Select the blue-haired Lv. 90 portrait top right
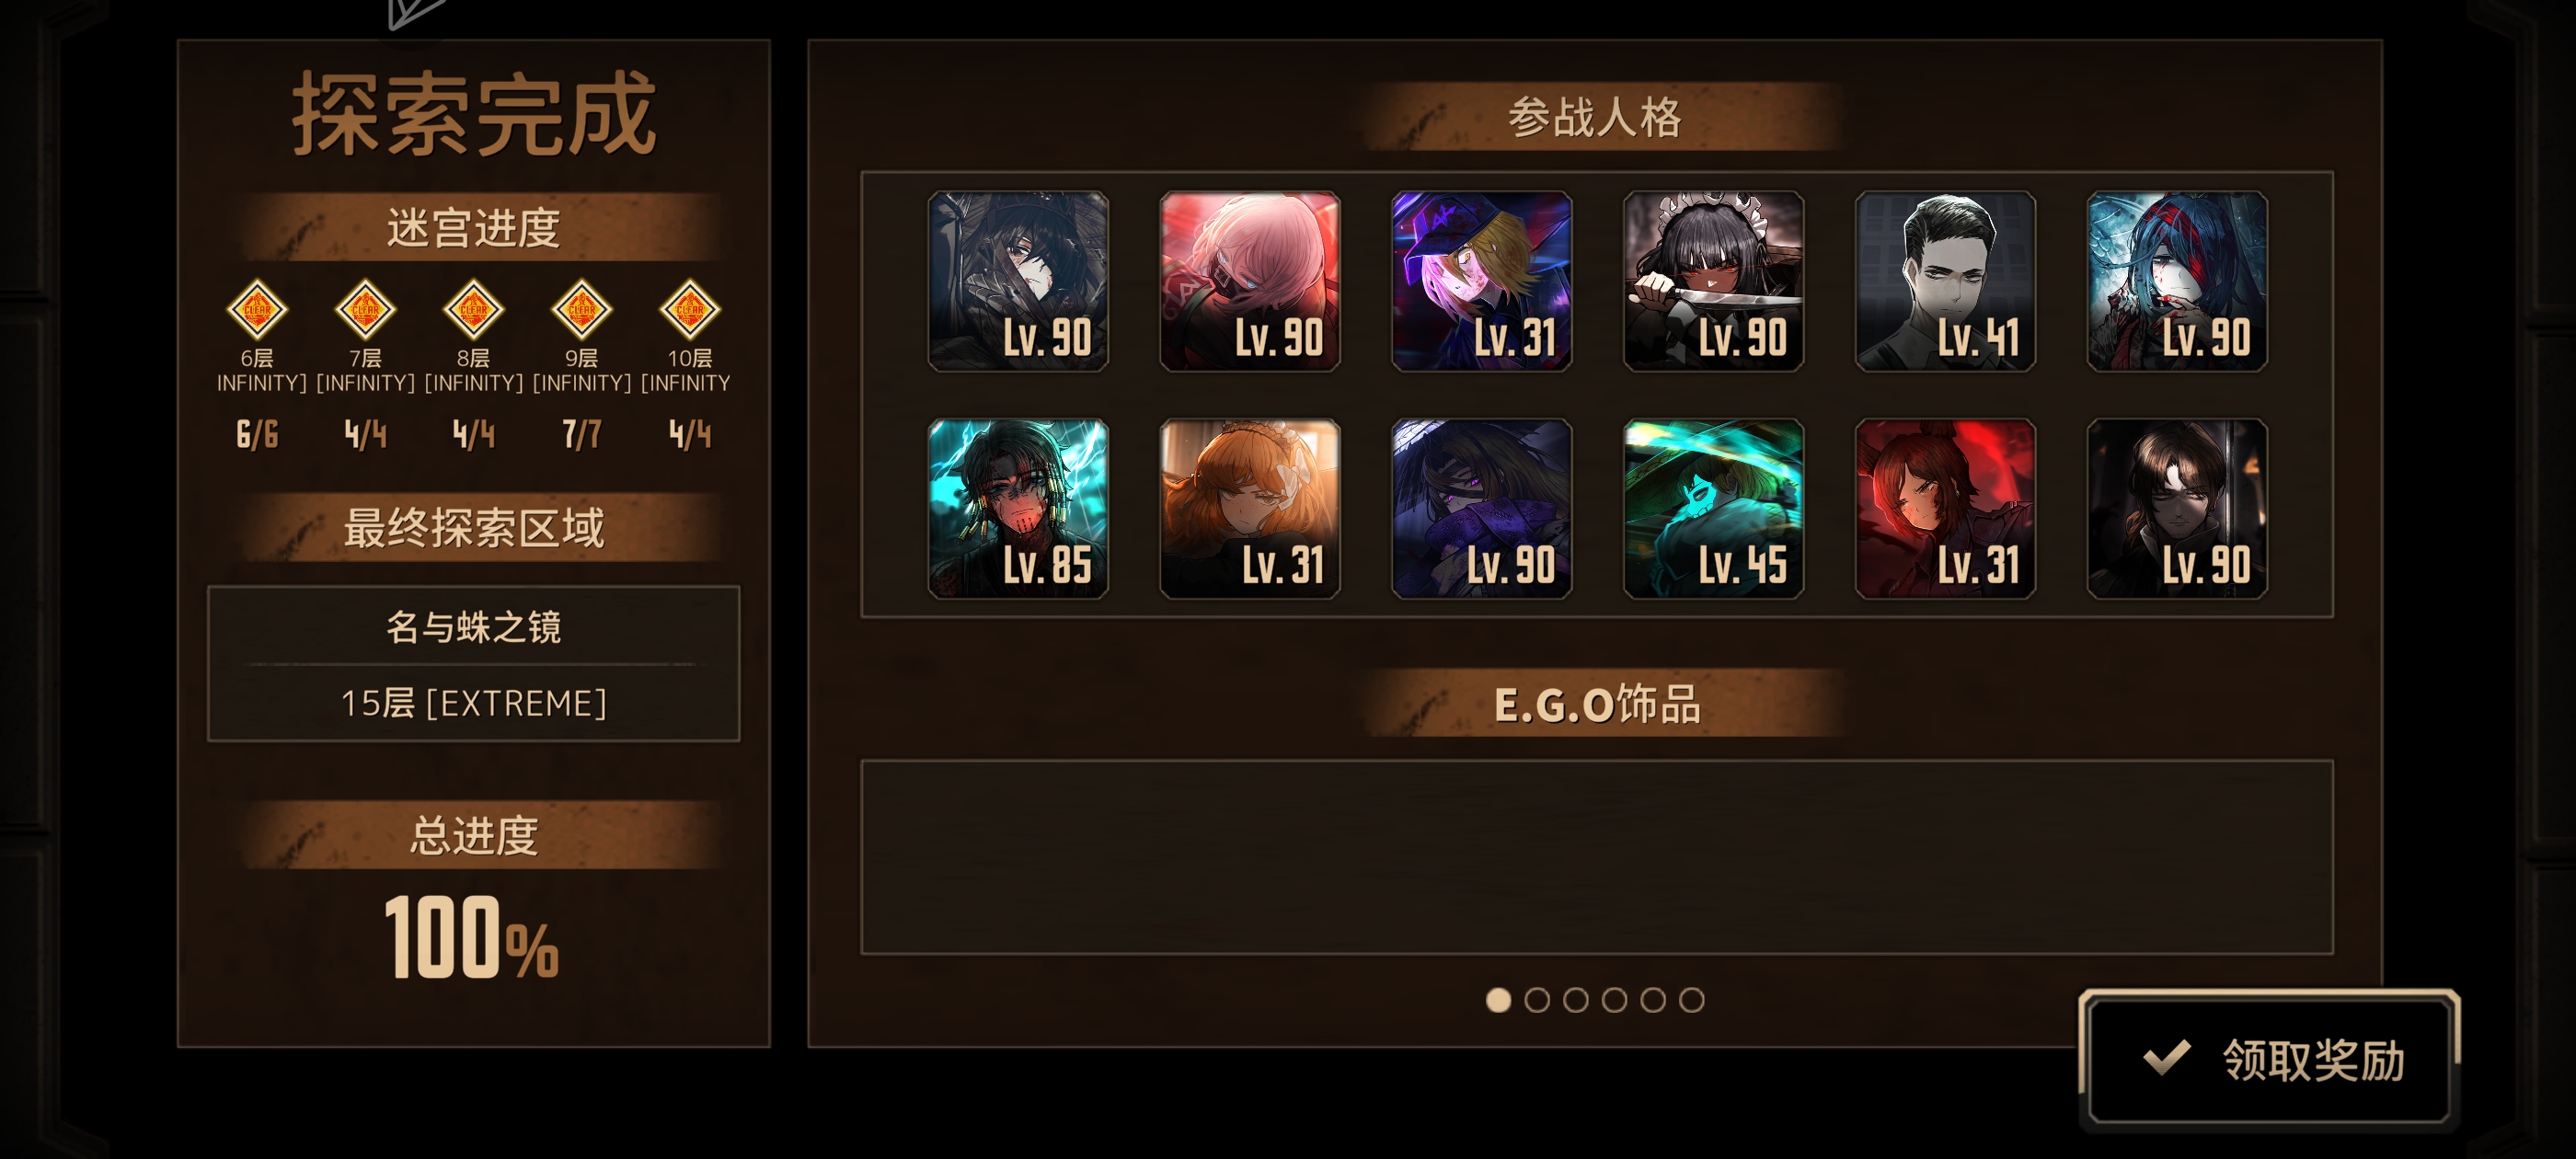This screenshot has height=1159, width=2576. (2177, 281)
